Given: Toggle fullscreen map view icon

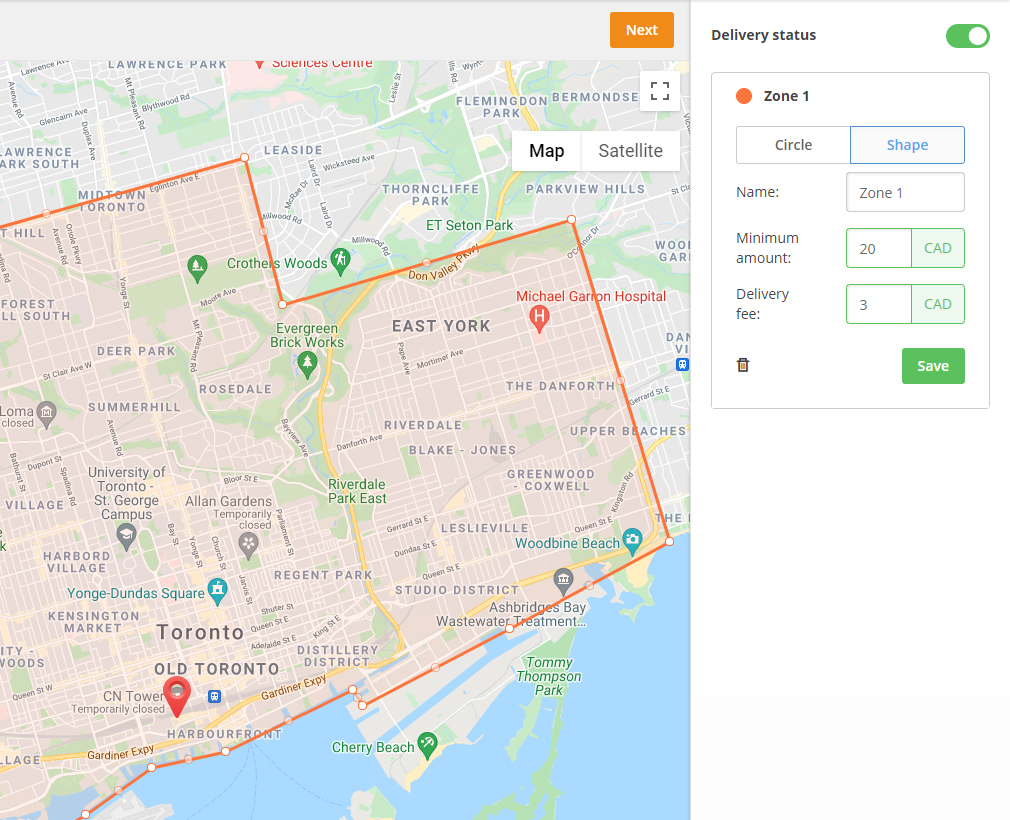Looking at the screenshot, I should click(660, 91).
